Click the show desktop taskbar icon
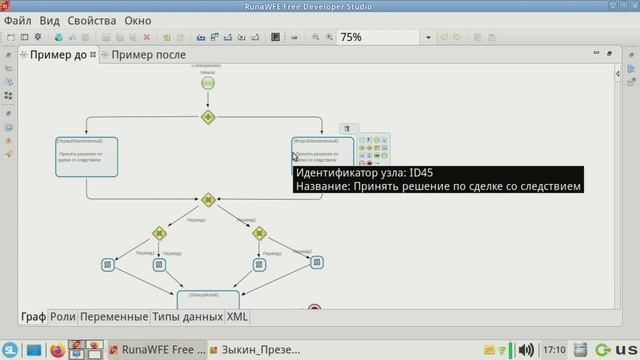Screen dimensions: 640x360 coord(34,350)
